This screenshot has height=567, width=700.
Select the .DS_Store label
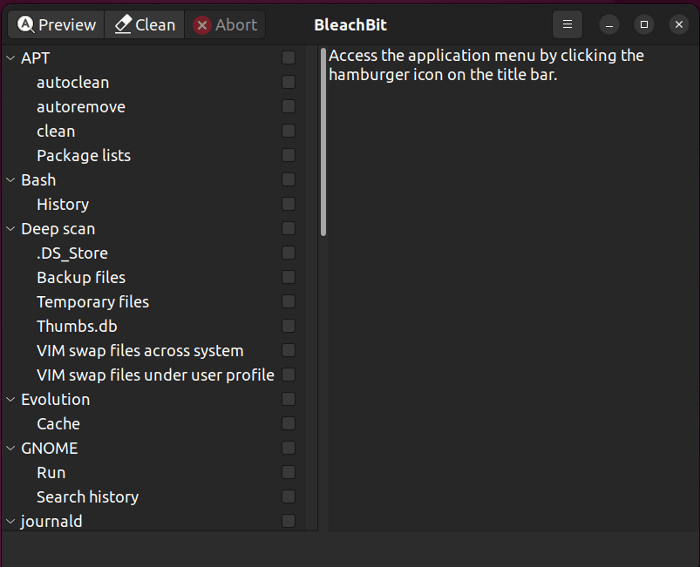(x=72, y=253)
